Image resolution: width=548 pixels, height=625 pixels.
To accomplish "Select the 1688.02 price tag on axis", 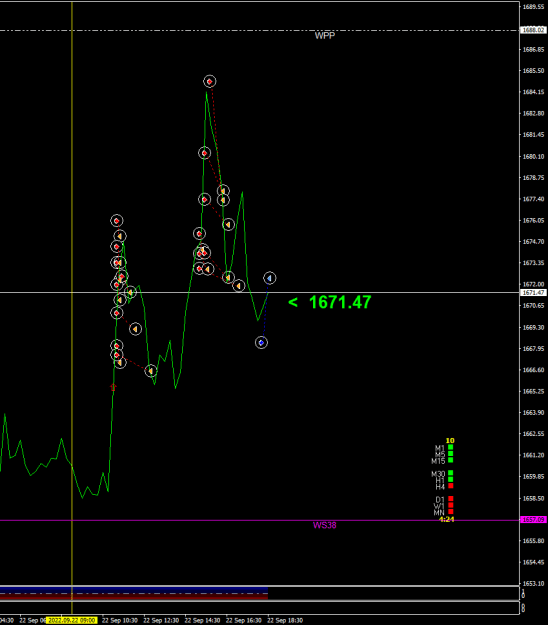I will 533,30.
